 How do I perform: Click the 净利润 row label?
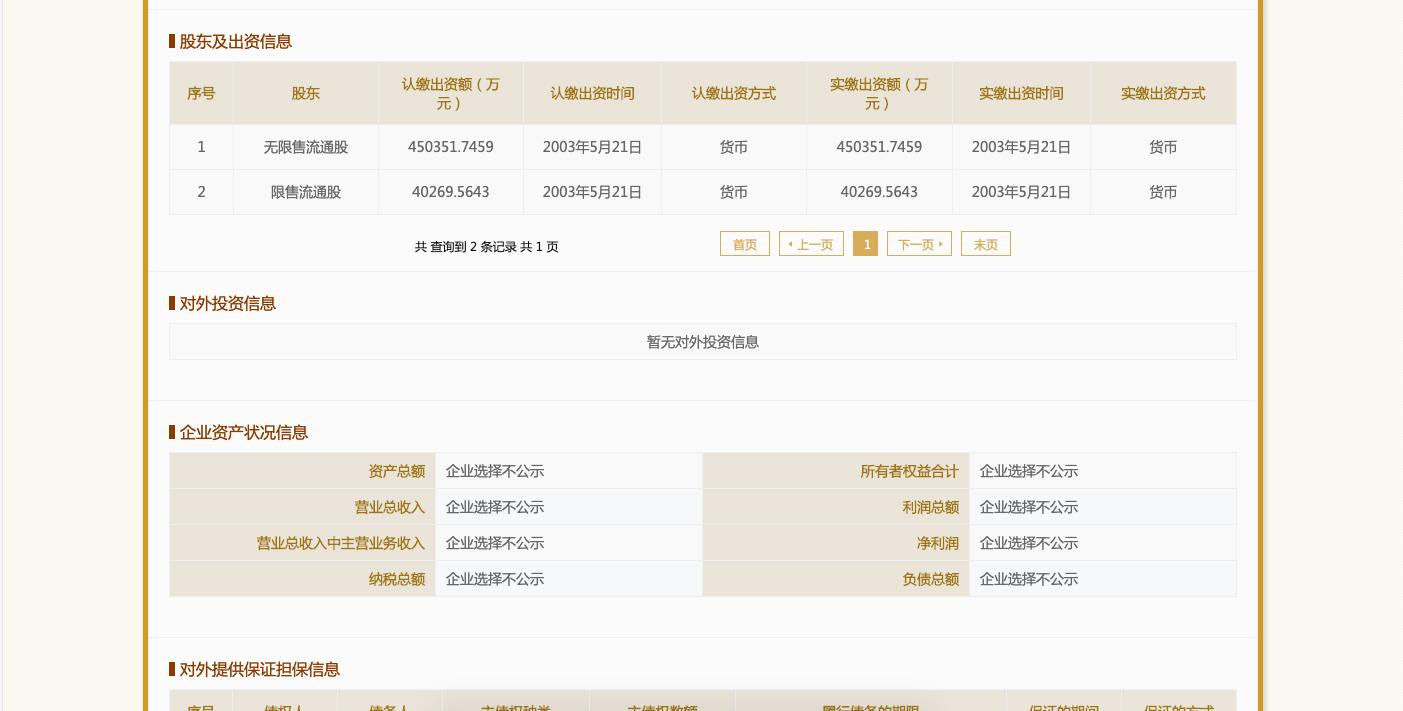pyautogui.click(x=938, y=543)
